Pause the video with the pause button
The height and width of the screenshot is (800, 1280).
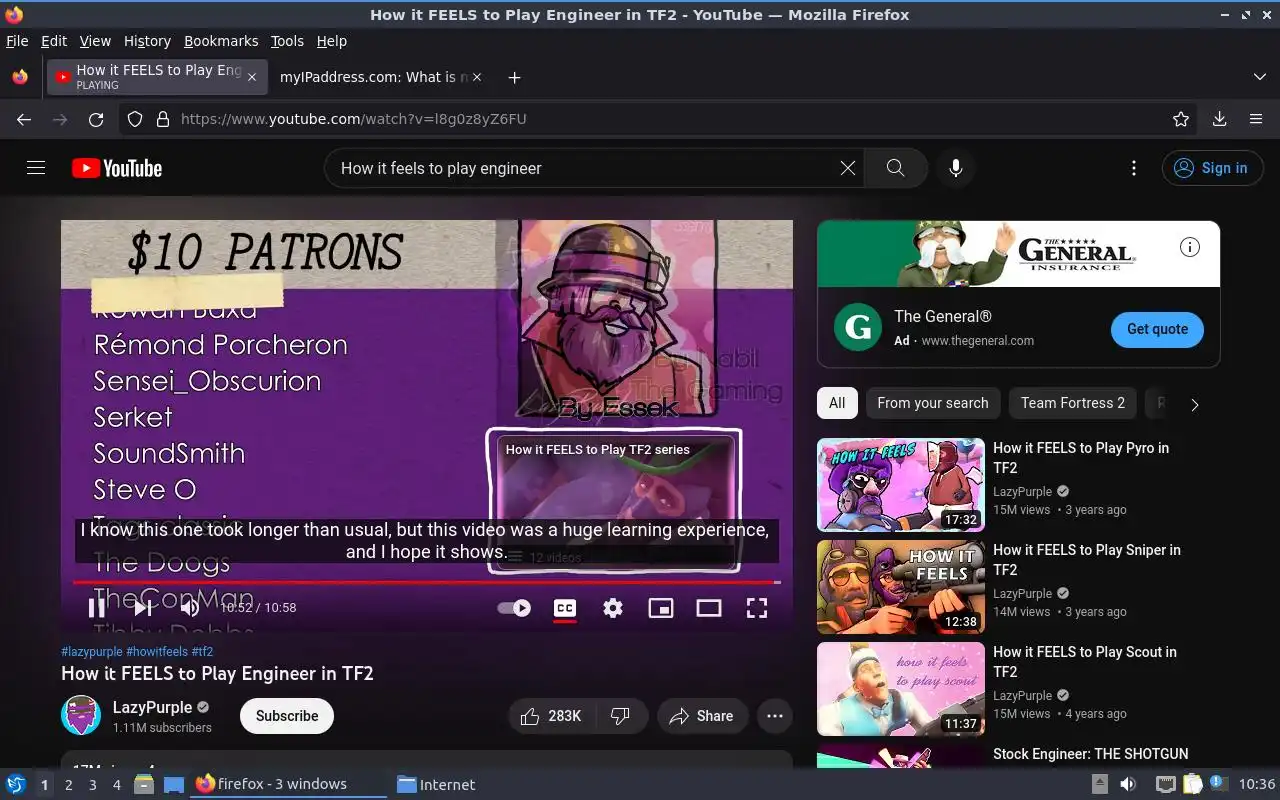(x=97, y=607)
